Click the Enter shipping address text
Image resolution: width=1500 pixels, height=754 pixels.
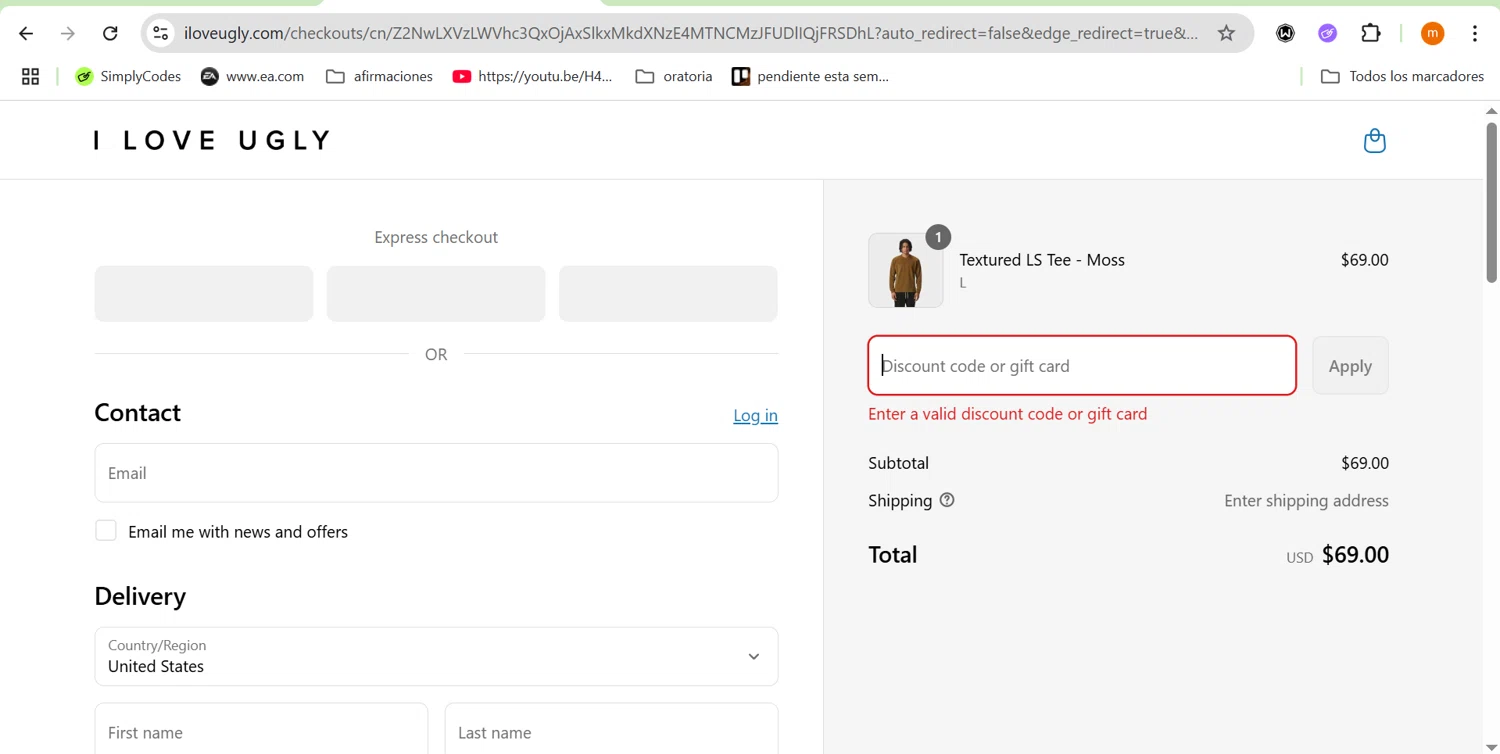(x=1306, y=501)
